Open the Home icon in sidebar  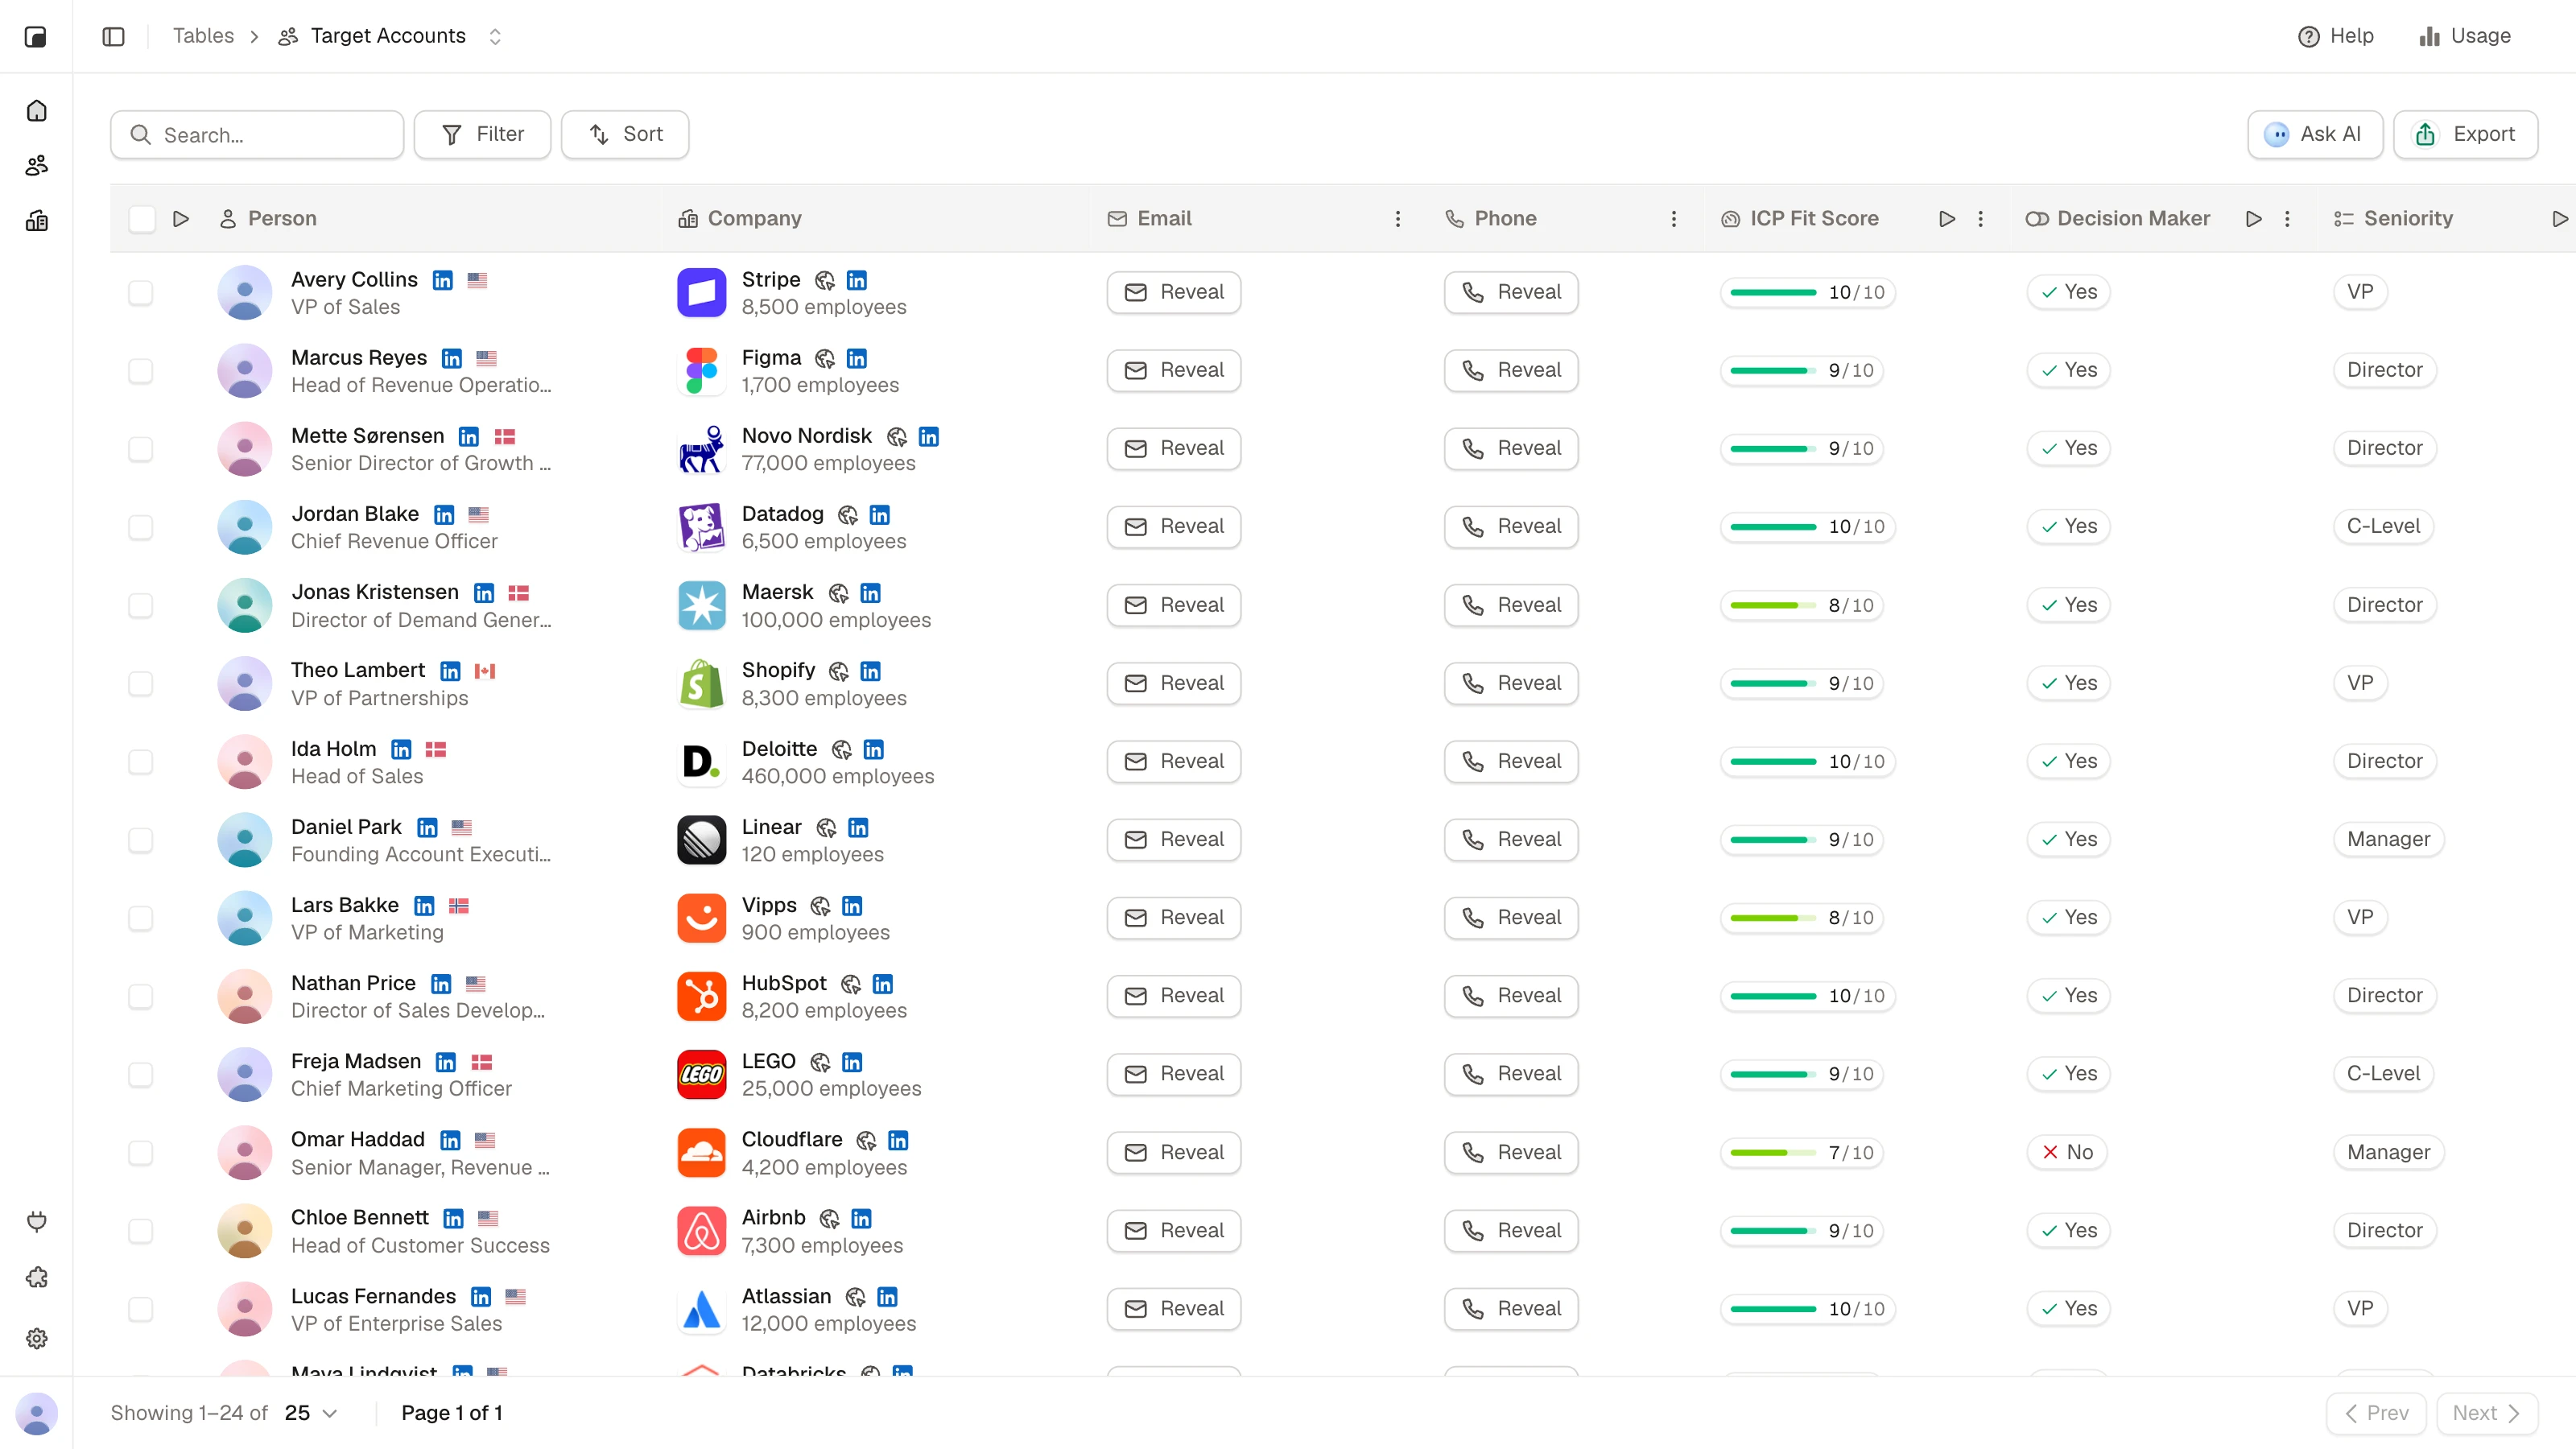coord(37,111)
